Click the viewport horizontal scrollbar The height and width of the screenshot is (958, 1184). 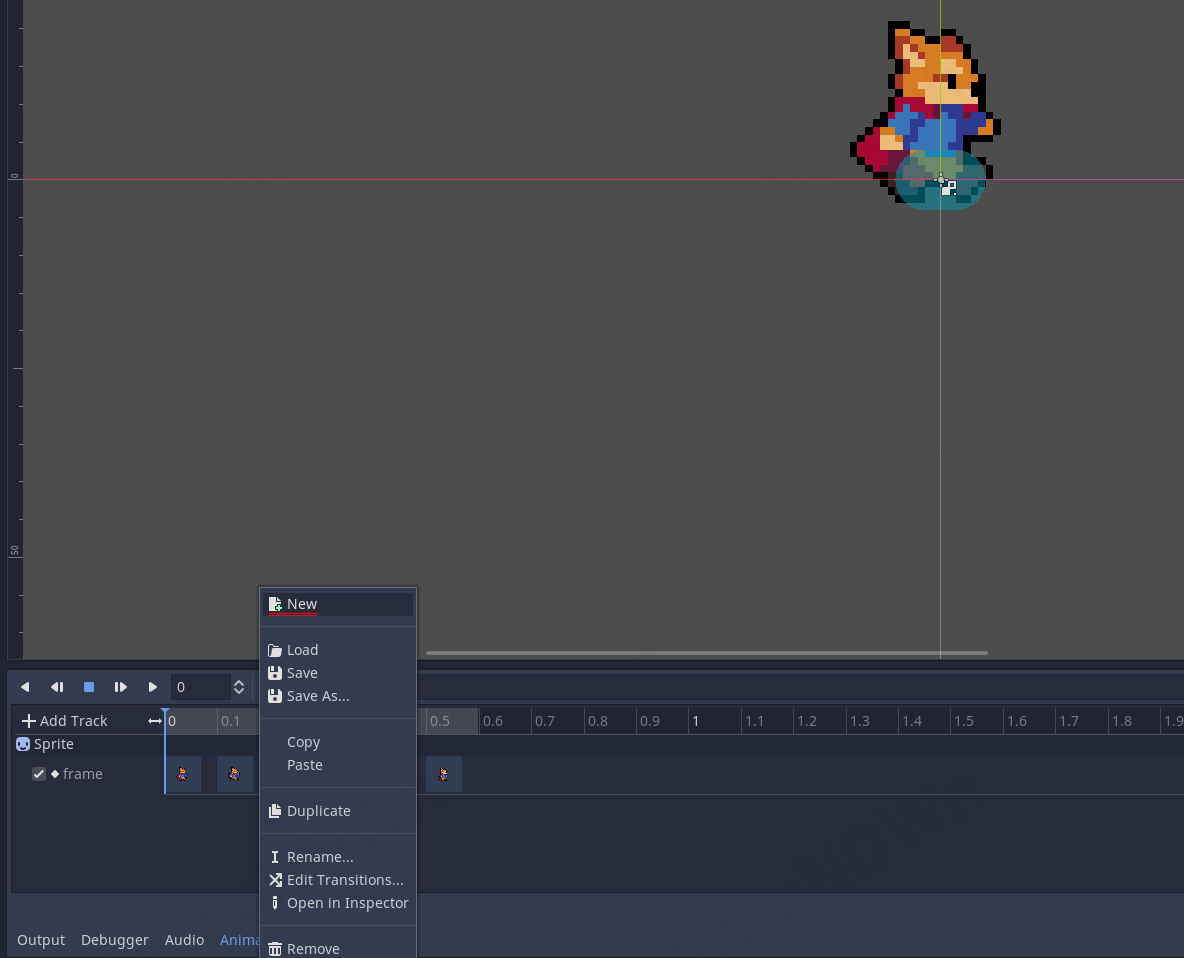pos(707,652)
